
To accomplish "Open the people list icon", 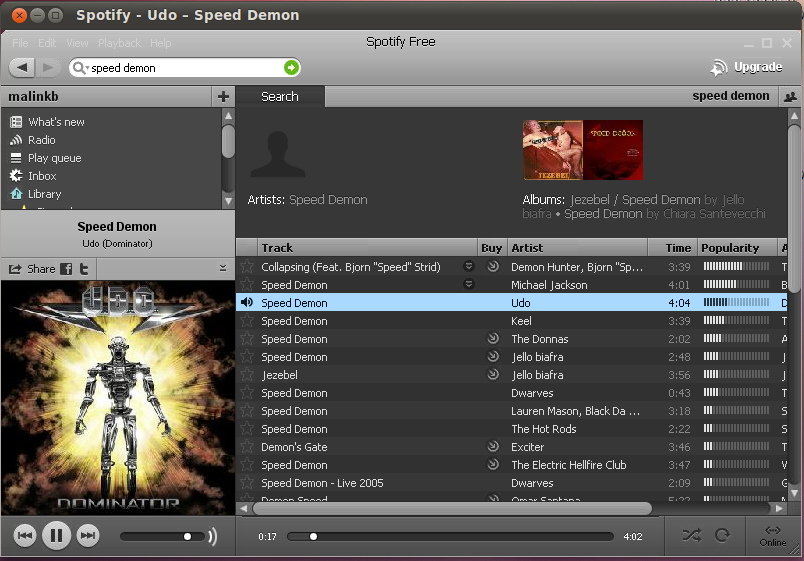I will [790, 97].
